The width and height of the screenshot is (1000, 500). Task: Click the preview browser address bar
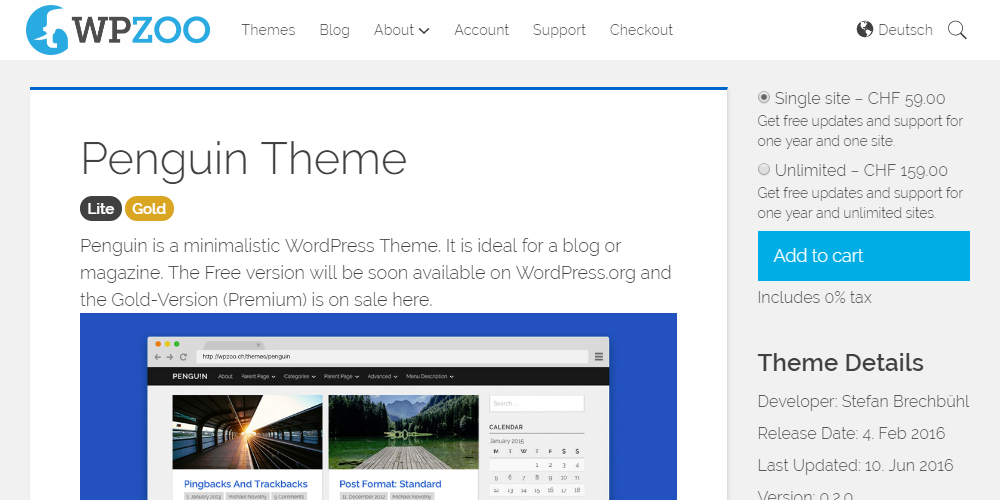coord(392,357)
